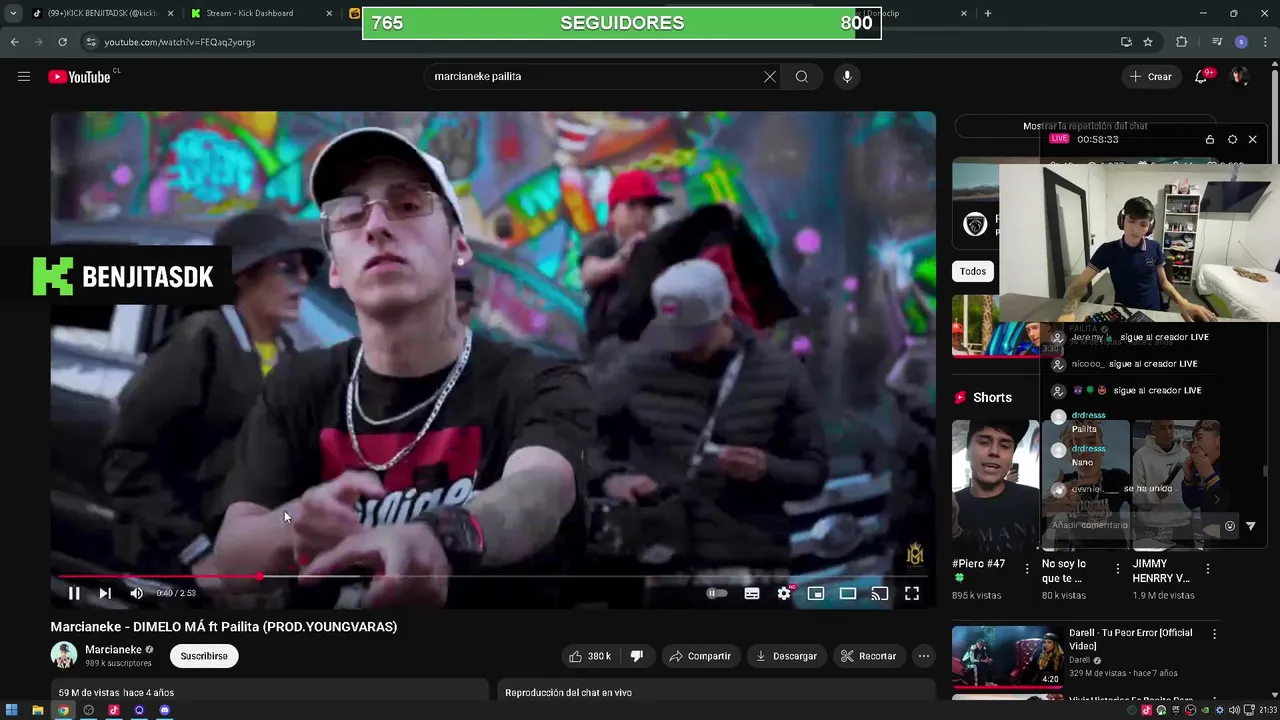Bookmark this page with the star
The width and height of the screenshot is (1280, 720).
[1148, 42]
